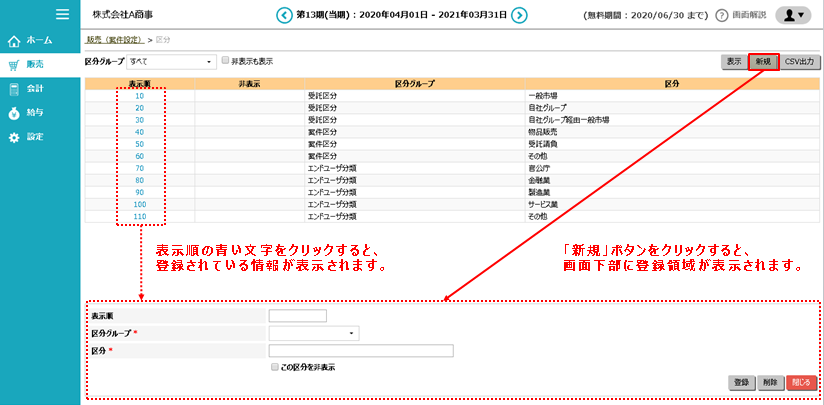Click the 金融業 cell
The image size is (824, 405).
click(672, 180)
